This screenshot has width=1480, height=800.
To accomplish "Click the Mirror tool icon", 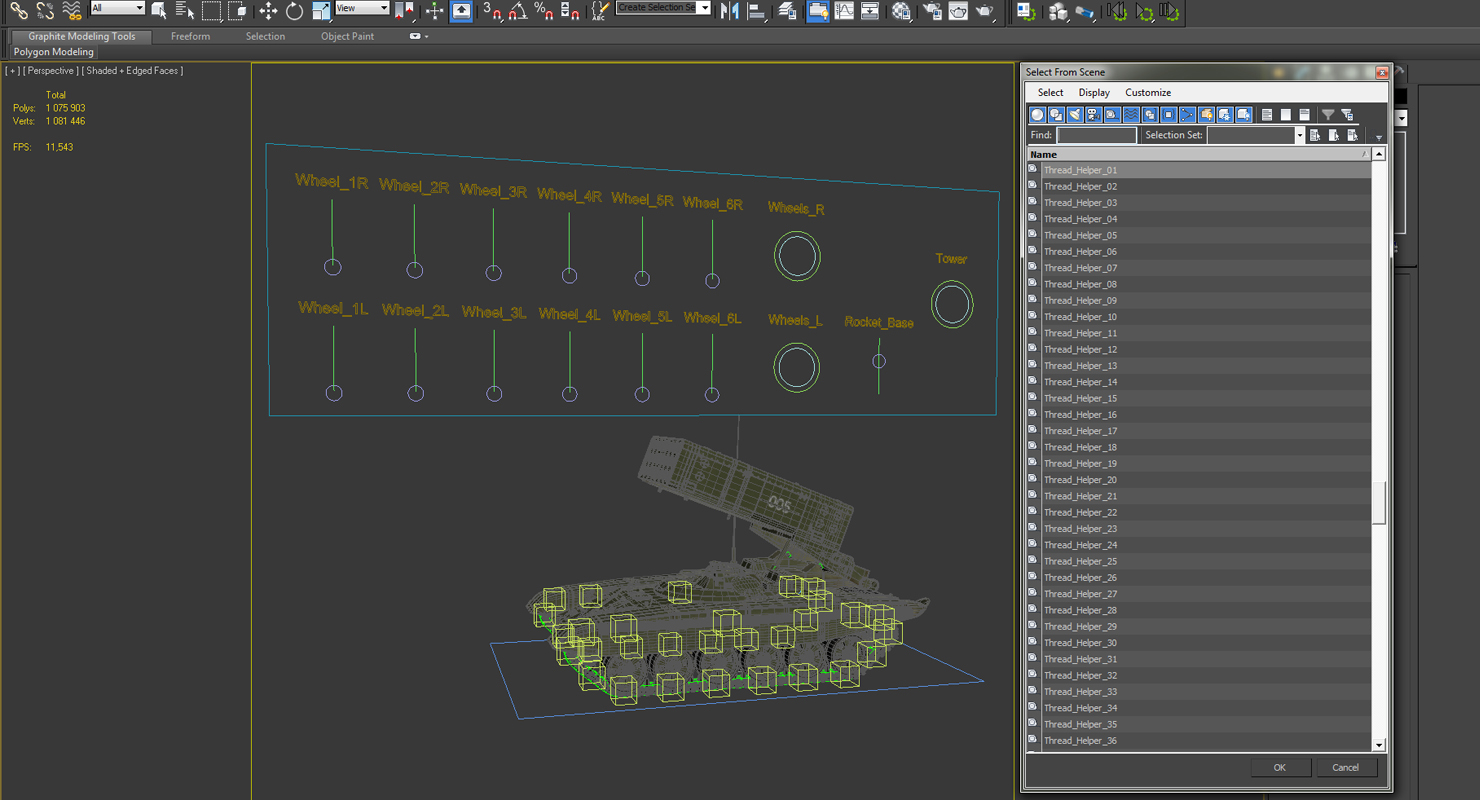I will point(729,10).
